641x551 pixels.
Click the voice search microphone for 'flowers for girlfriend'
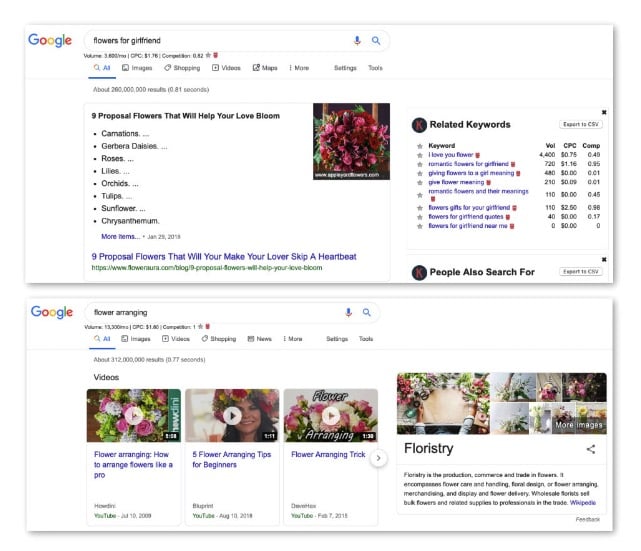357,41
